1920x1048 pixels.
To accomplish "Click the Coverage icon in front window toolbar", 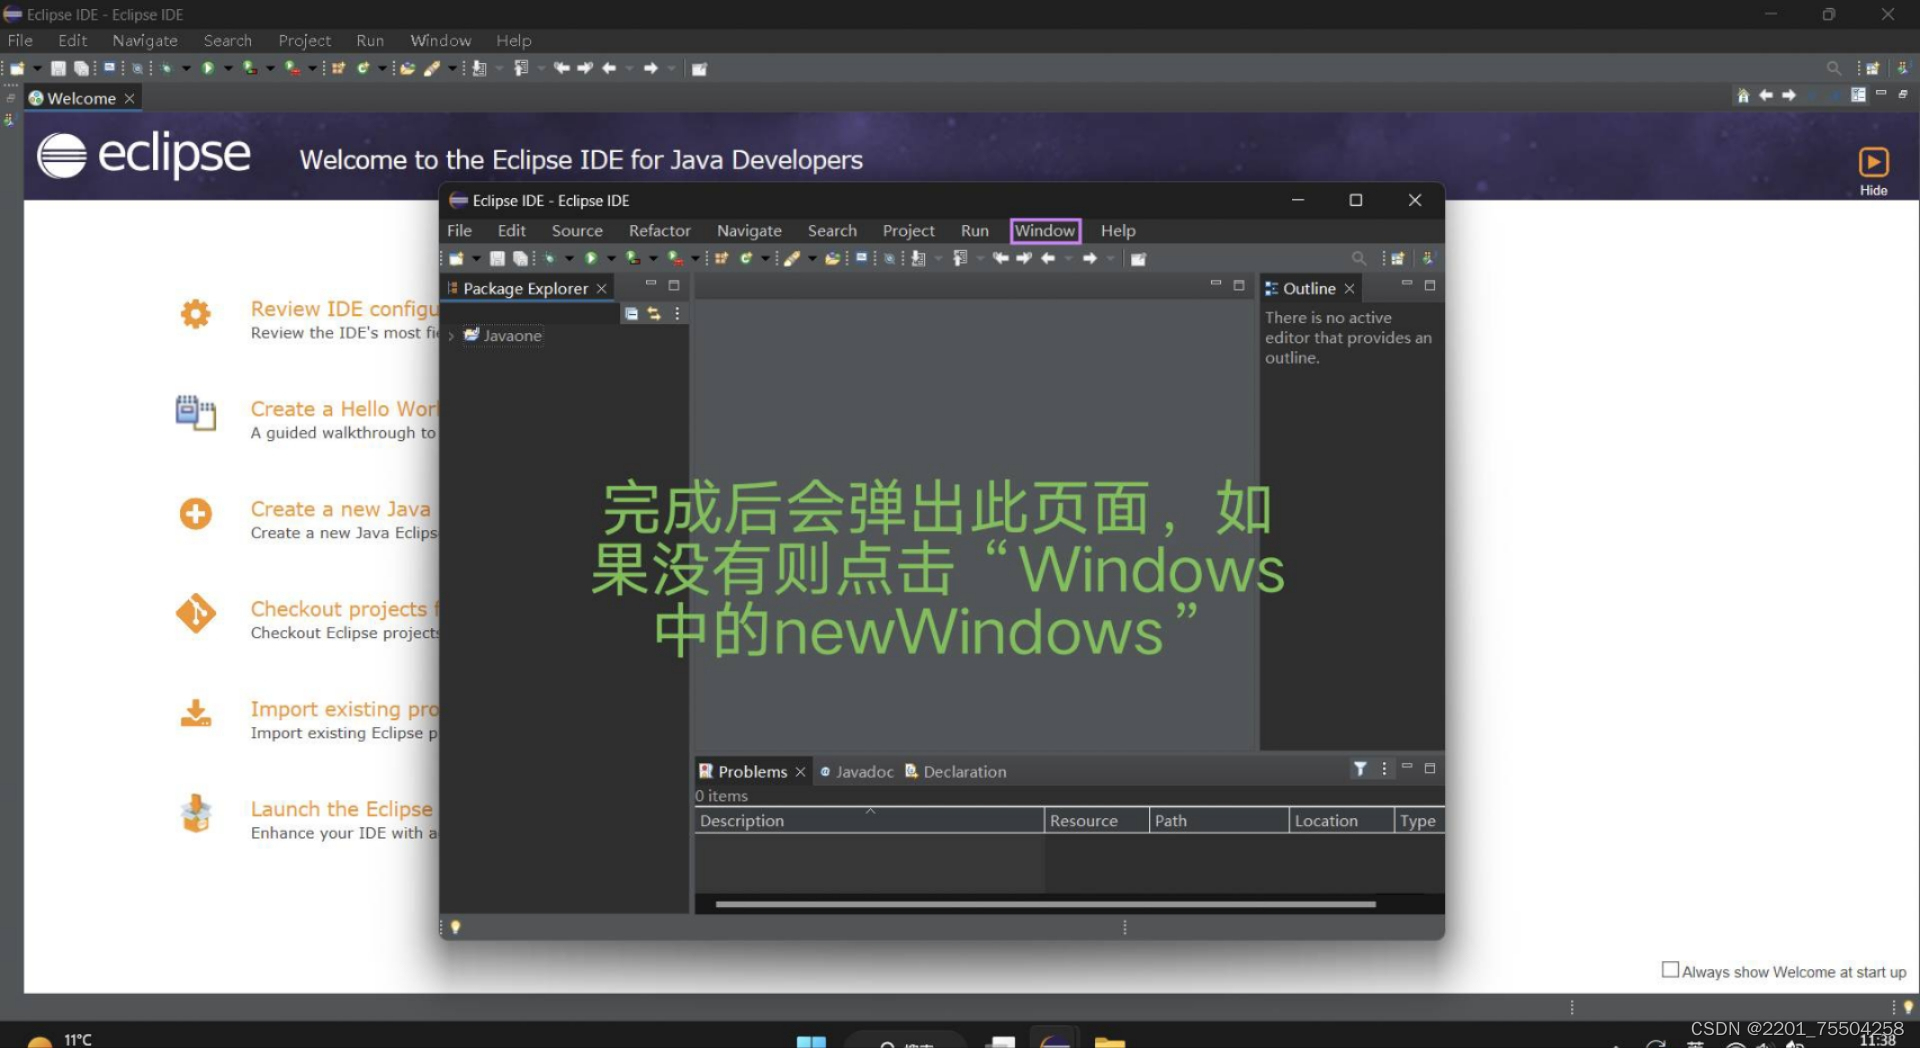I will [x=632, y=259].
